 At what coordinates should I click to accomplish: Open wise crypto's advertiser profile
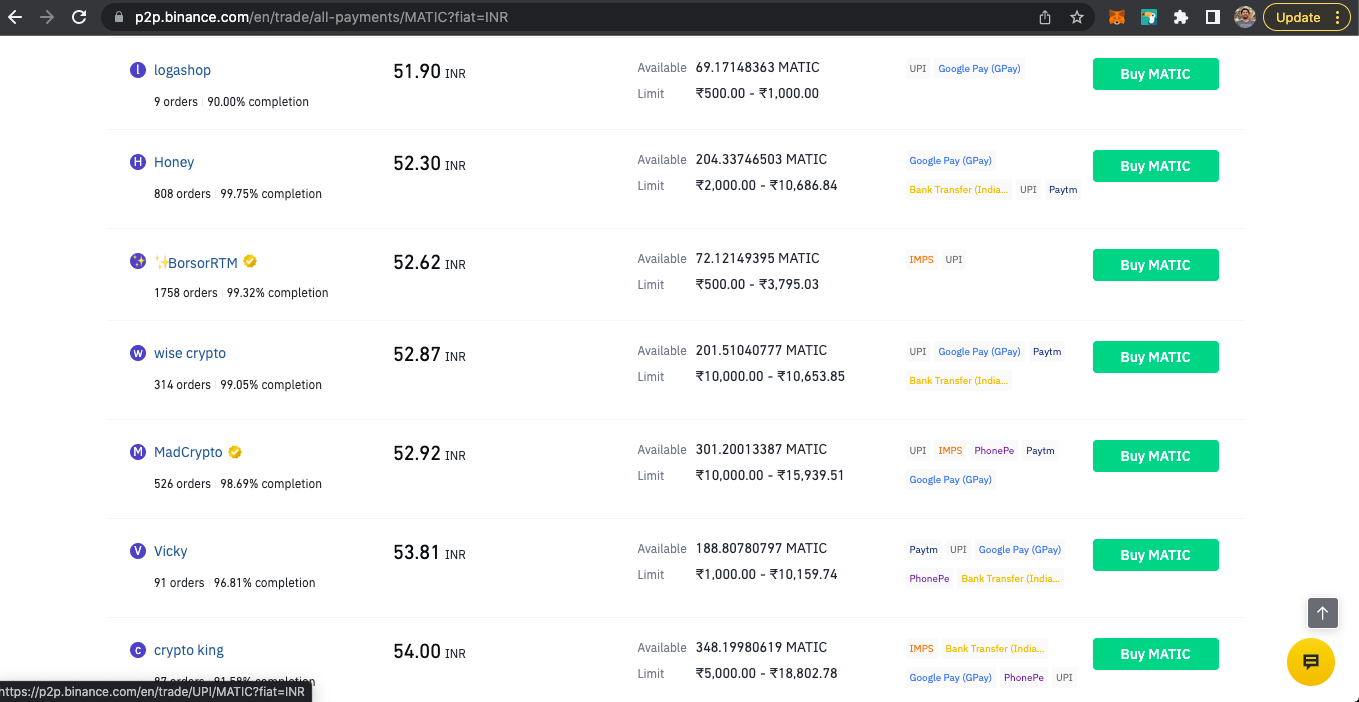tap(190, 352)
